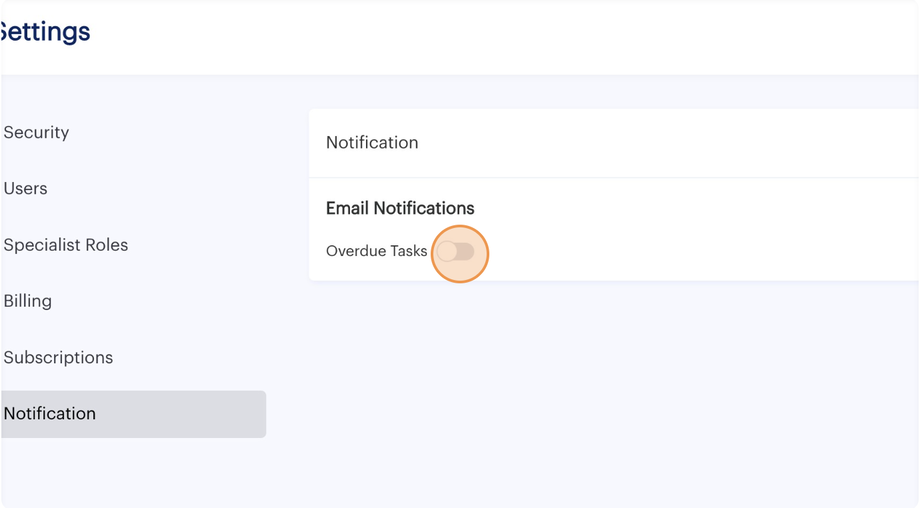
Task: Show the Users management tab
Action: tap(26, 188)
